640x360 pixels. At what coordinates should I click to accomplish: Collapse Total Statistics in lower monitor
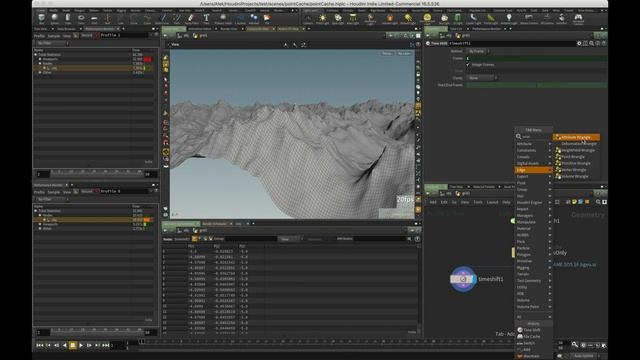(x=36, y=211)
